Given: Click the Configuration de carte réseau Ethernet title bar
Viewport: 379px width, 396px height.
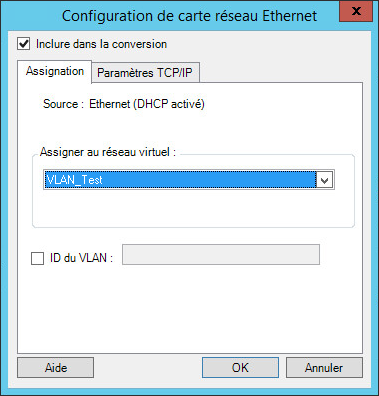Looking at the screenshot, I should point(189,16).
